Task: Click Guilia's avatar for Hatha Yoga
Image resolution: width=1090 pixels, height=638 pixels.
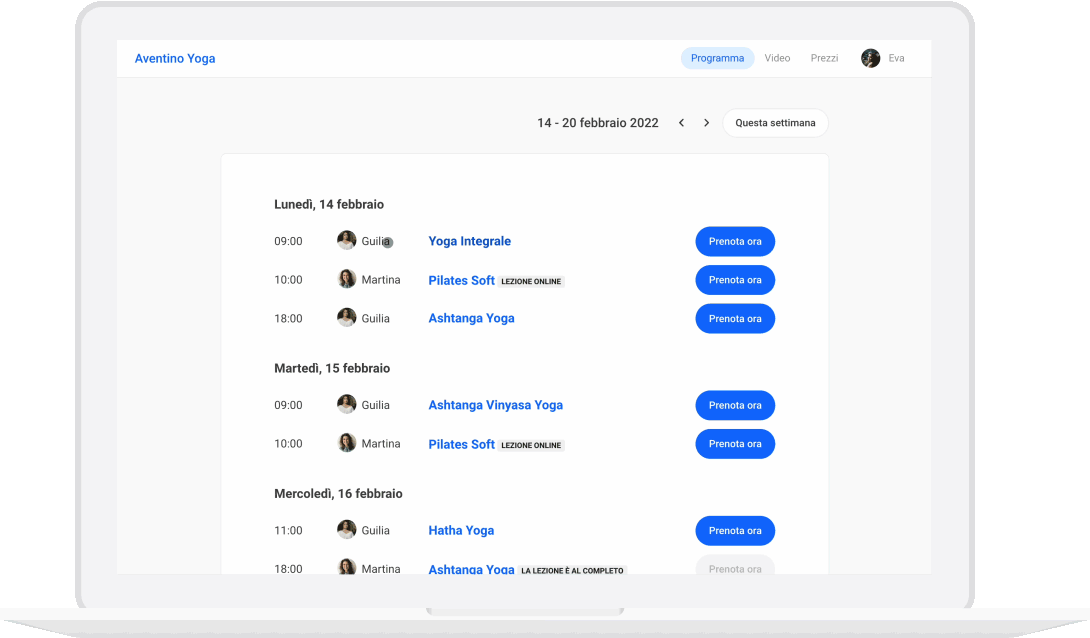Action: coord(347,530)
